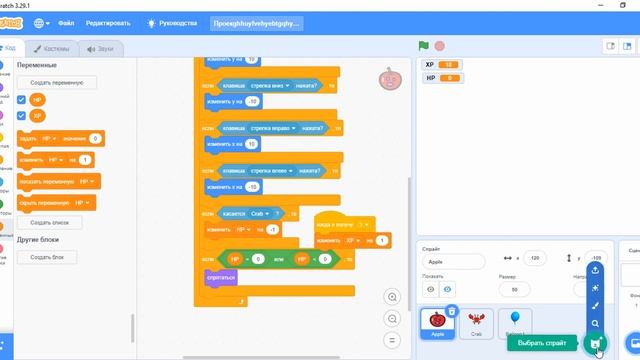Select the Balloon sprite thumbnail
This screenshot has width=640, height=360.
[x=515, y=324]
